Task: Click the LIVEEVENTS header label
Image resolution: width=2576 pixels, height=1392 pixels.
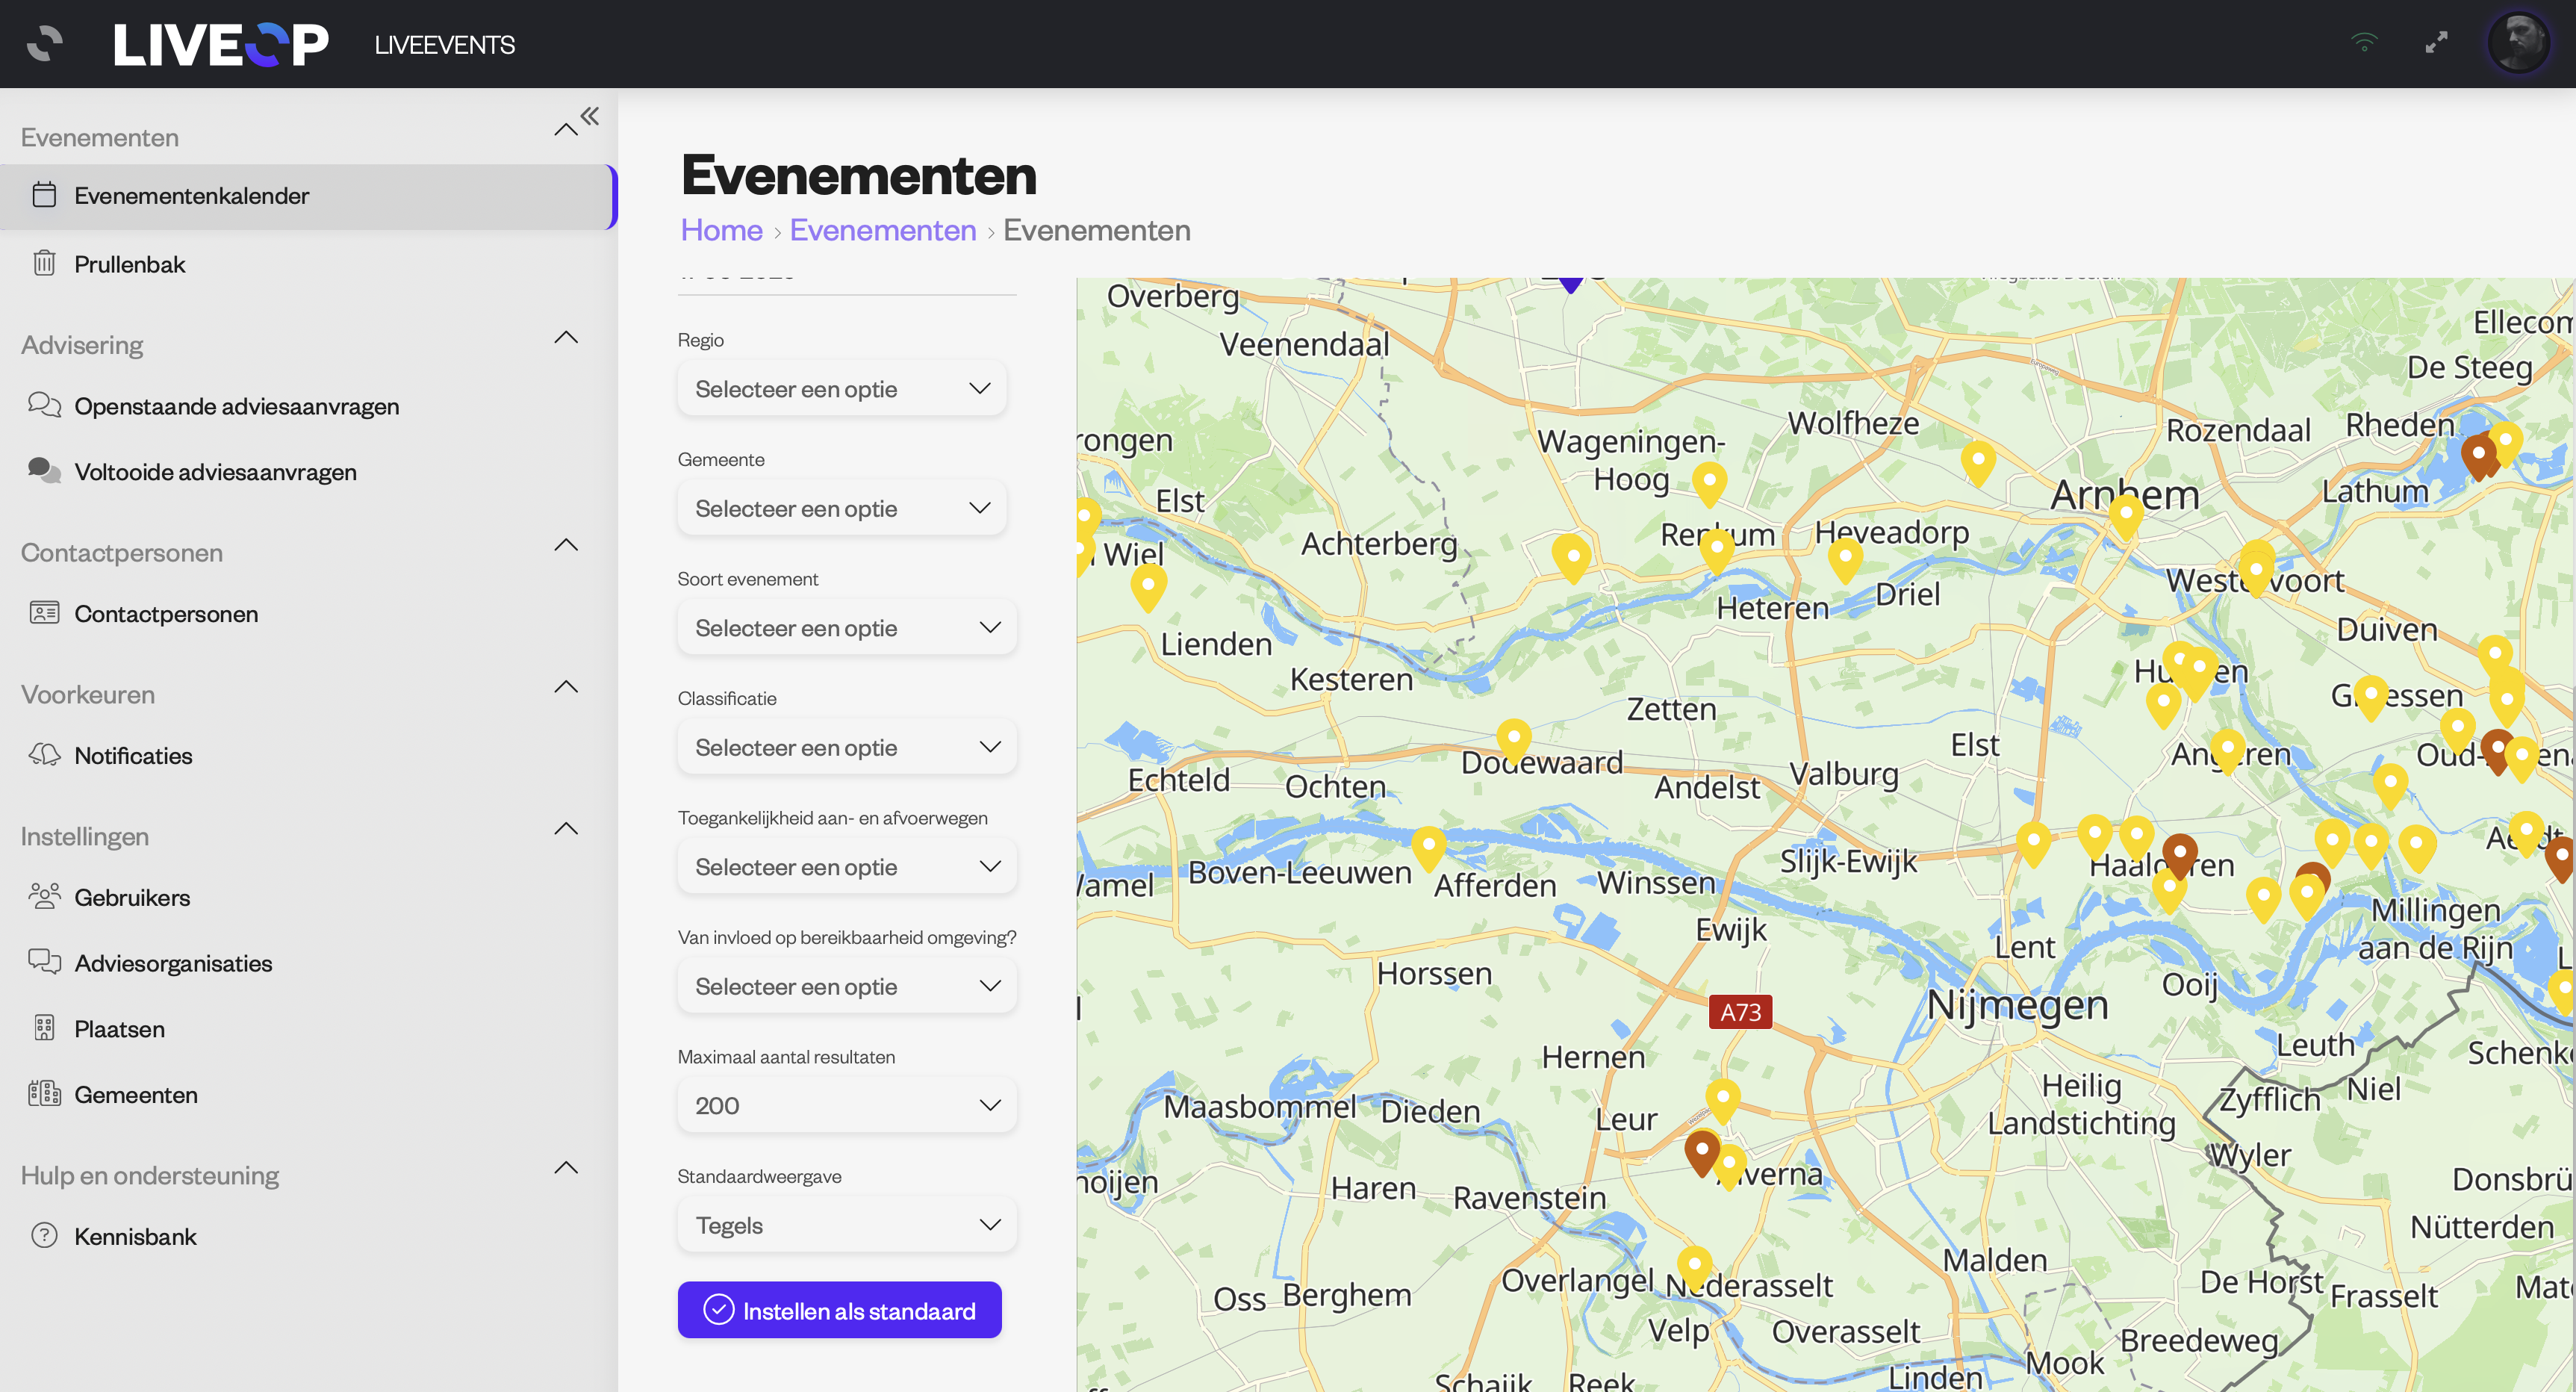Action: click(445, 45)
